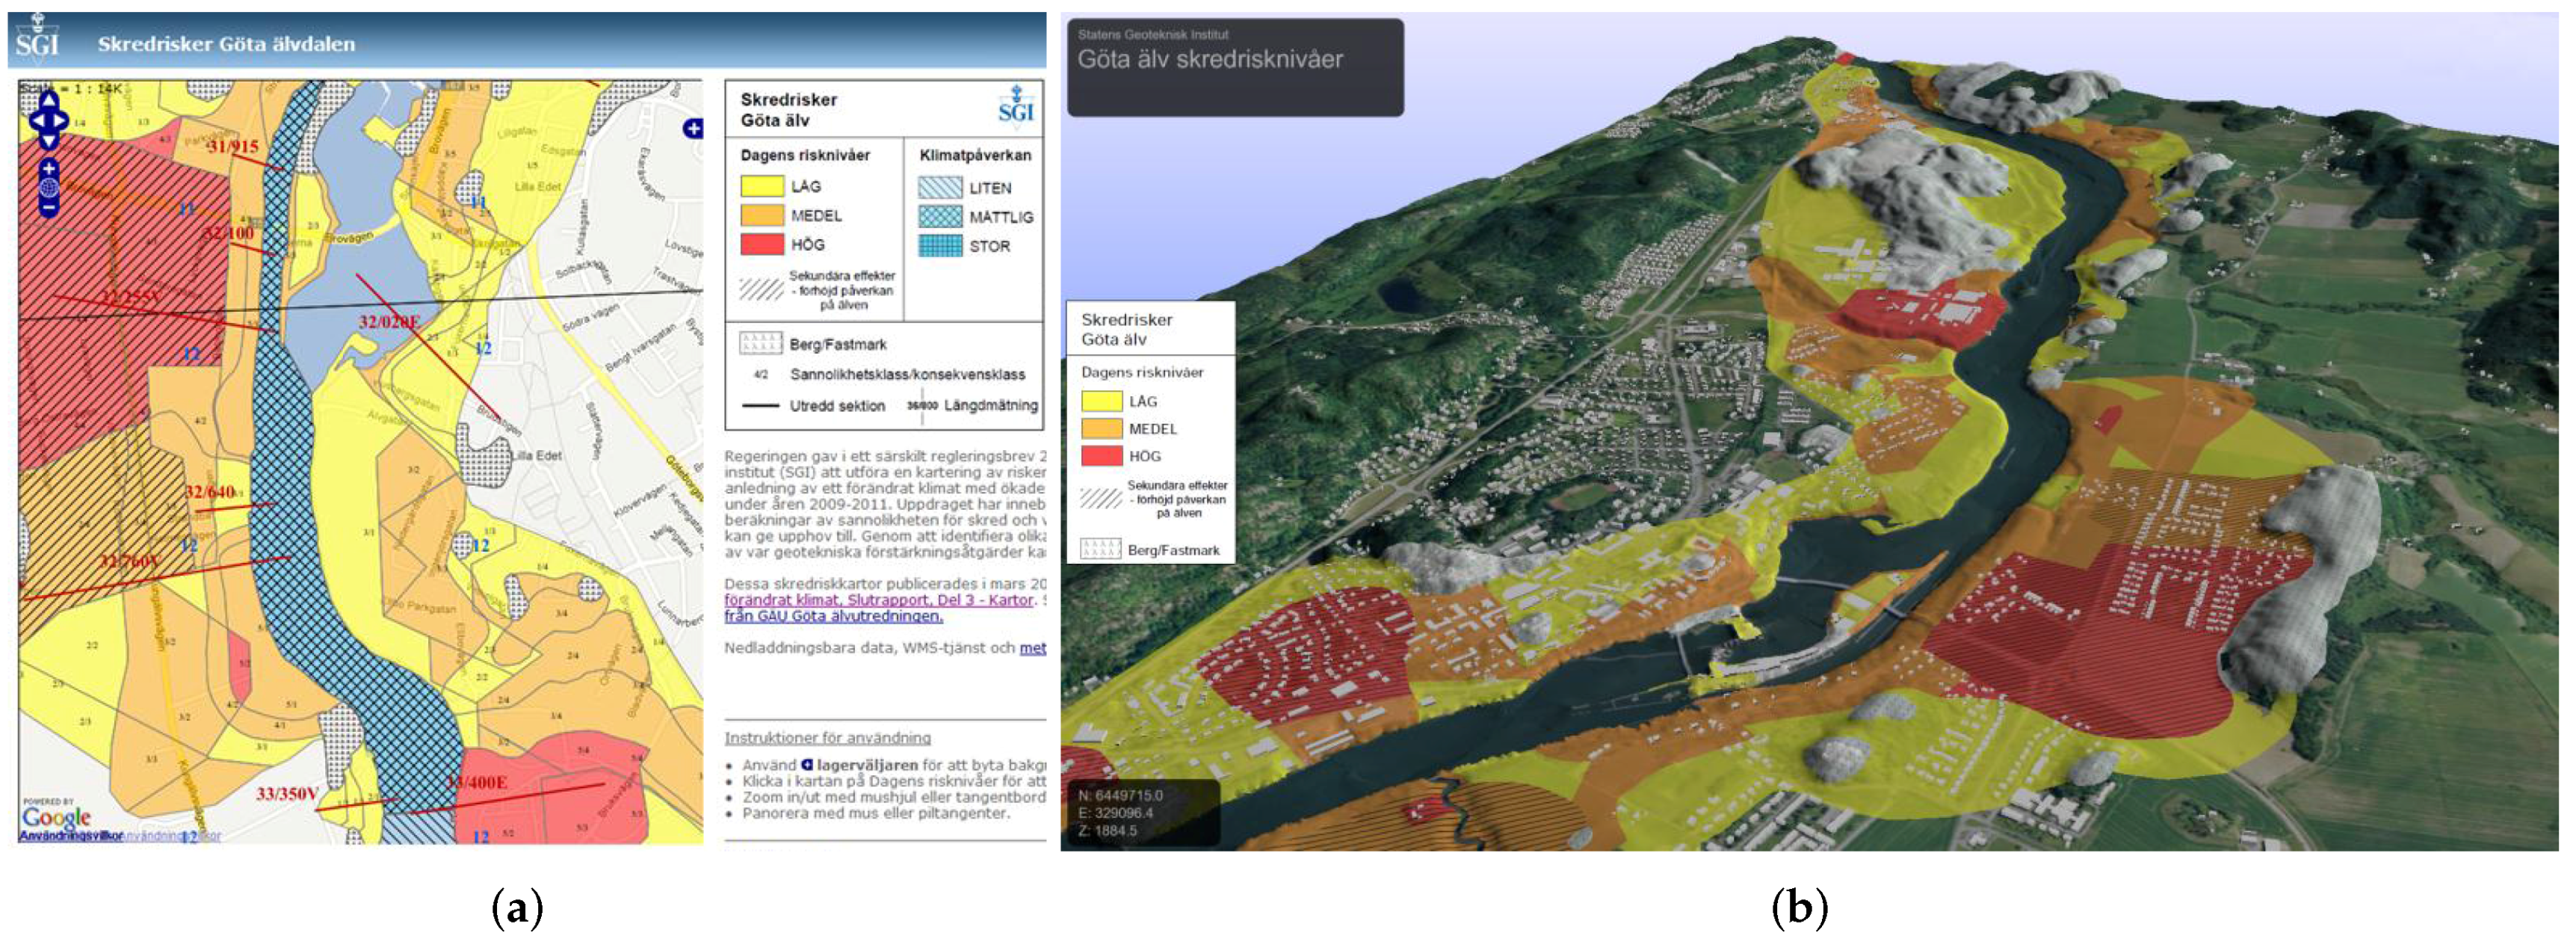Zoom out with the minus button
The height and width of the screenshot is (945, 2576).
48,208
